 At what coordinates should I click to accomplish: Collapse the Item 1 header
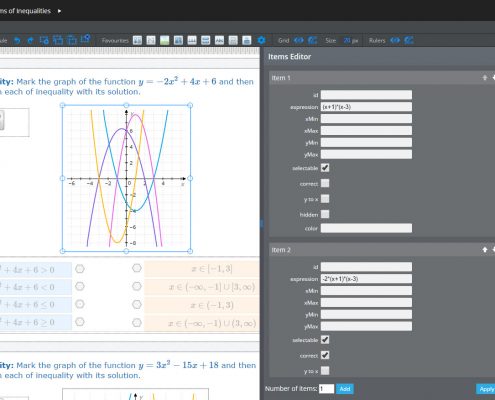(x=373, y=78)
